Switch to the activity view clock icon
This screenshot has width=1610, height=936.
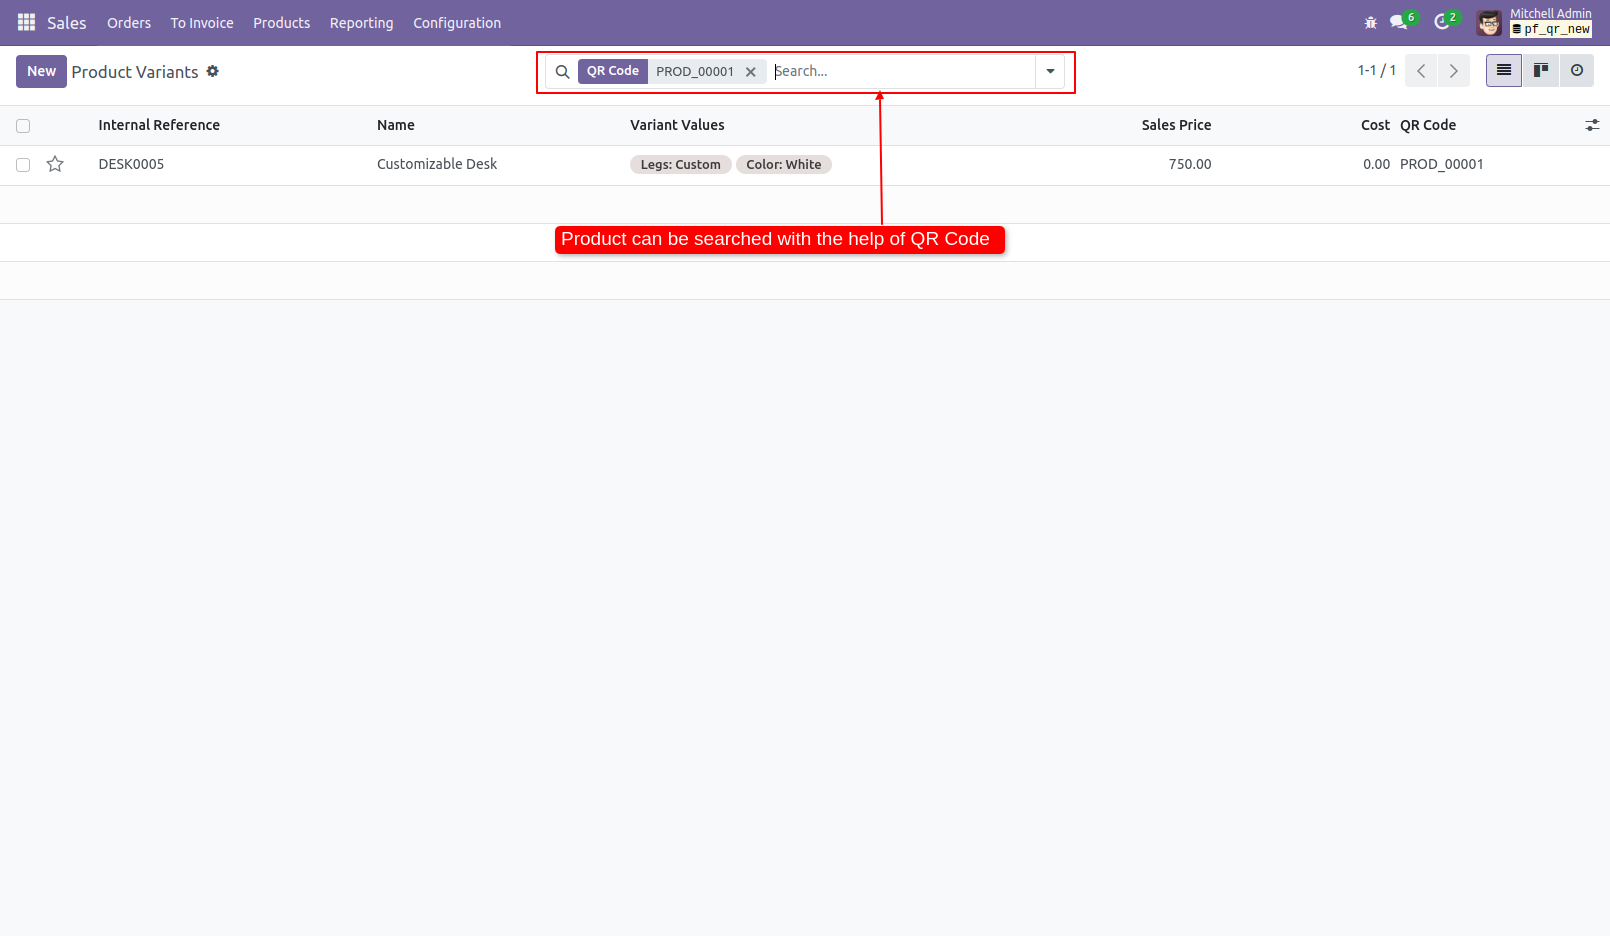coord(1577,70)
